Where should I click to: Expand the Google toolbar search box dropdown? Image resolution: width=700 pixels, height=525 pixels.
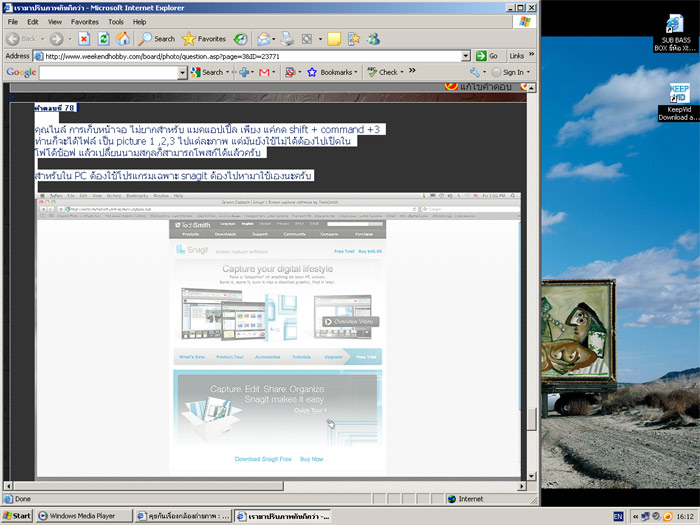[182, 72]
